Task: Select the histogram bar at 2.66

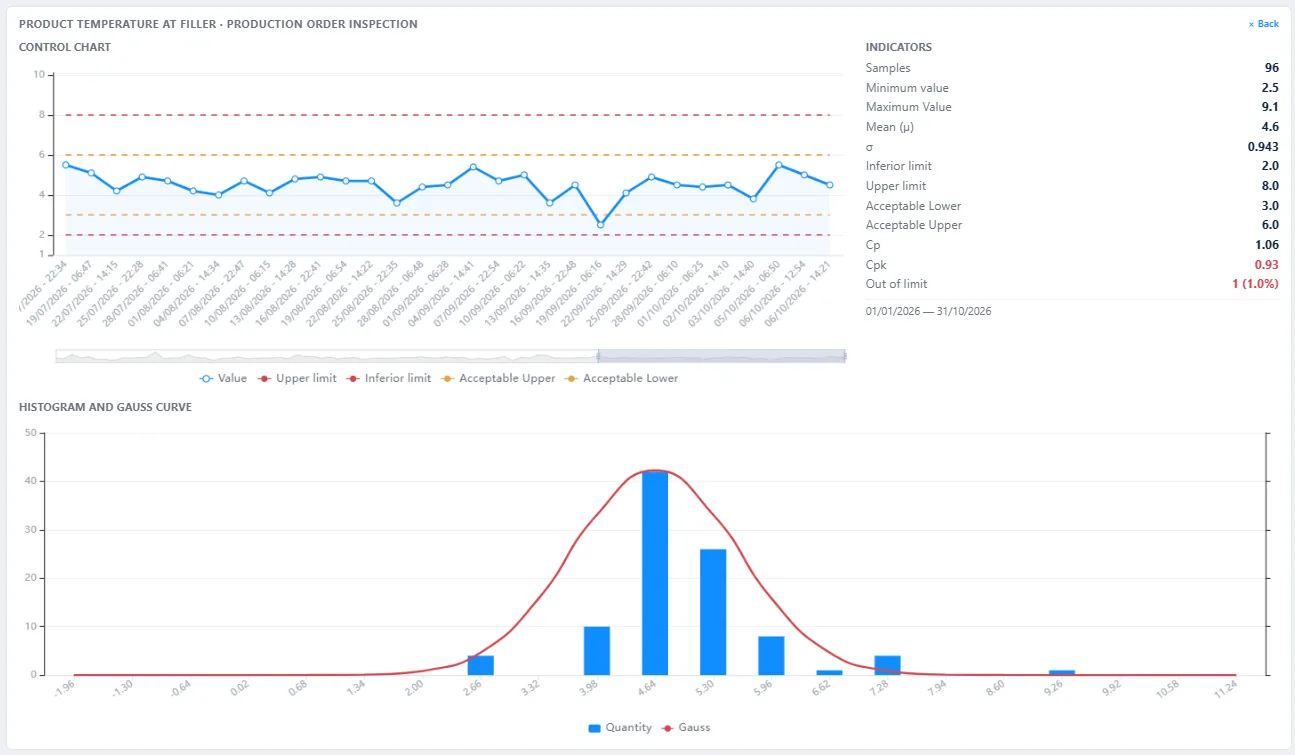Action: tap(481, 665)
